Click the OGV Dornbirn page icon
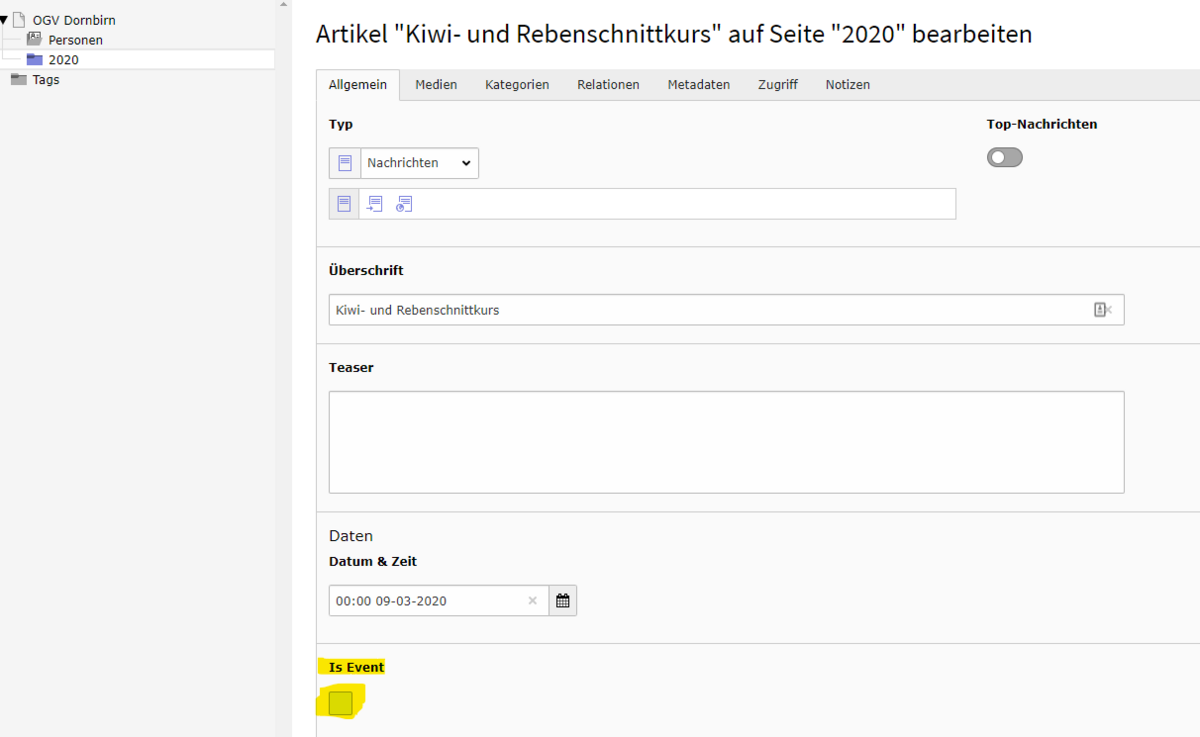The height and width of the screenshot is (737, 1200). coord(19,20)
